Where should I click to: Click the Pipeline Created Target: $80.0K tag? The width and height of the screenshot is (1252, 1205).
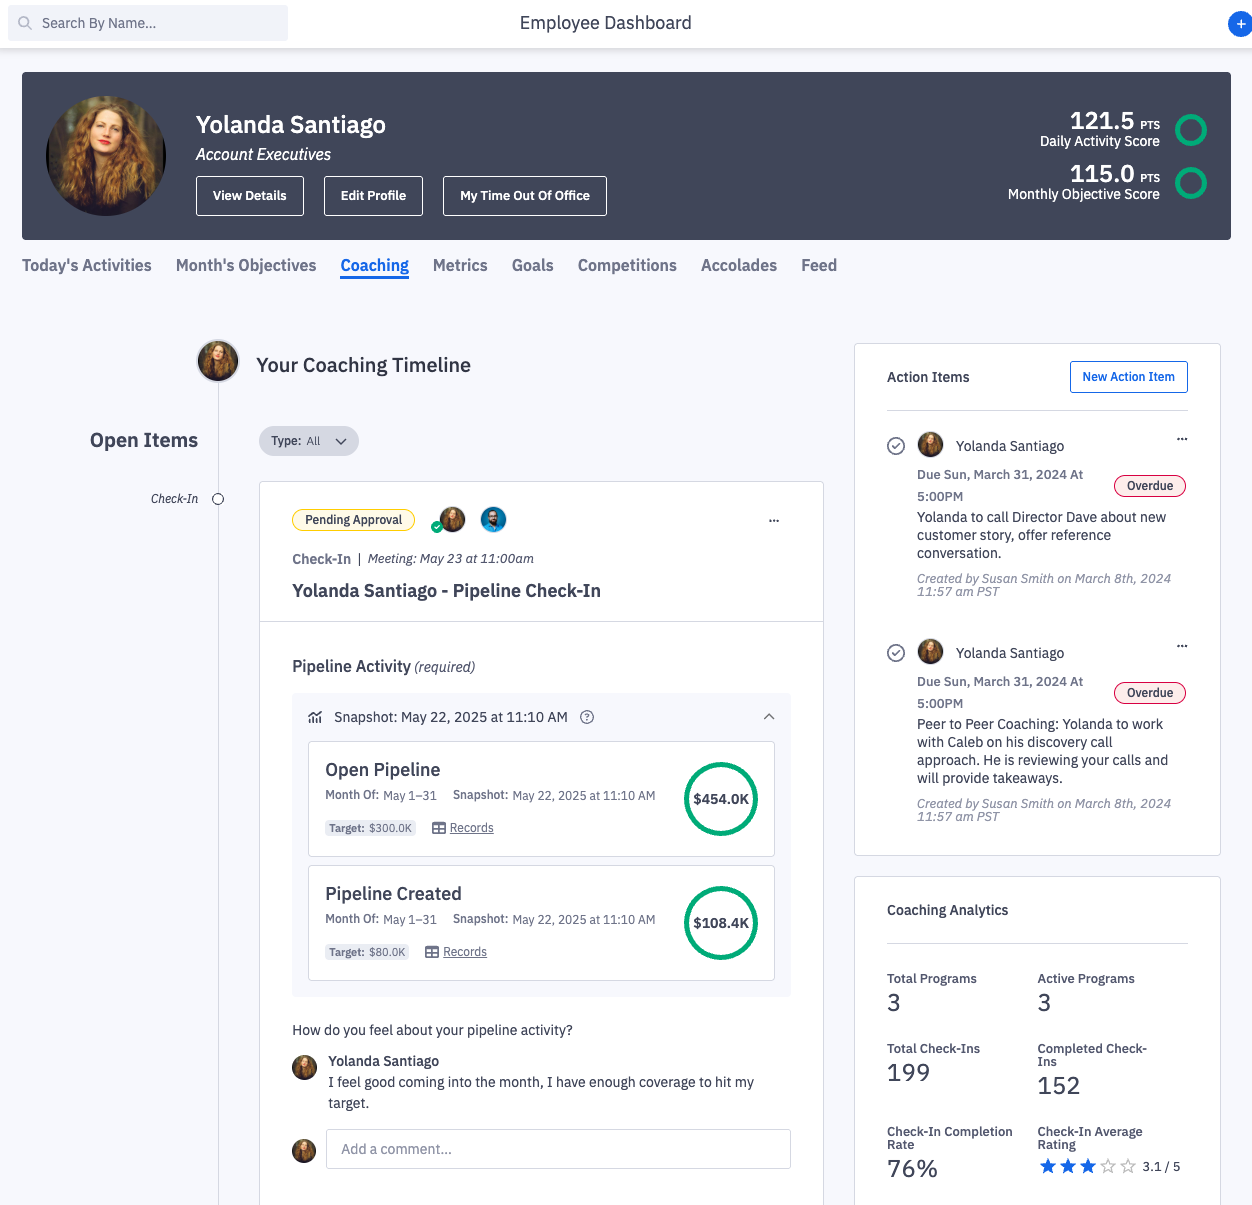tap(367, 952)
